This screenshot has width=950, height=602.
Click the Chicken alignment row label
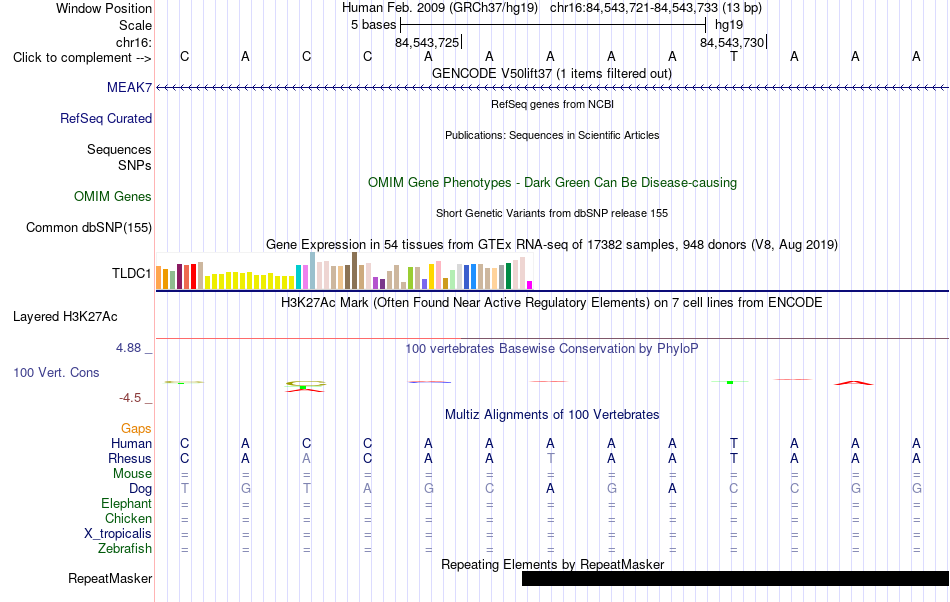(x=128, y=518)
